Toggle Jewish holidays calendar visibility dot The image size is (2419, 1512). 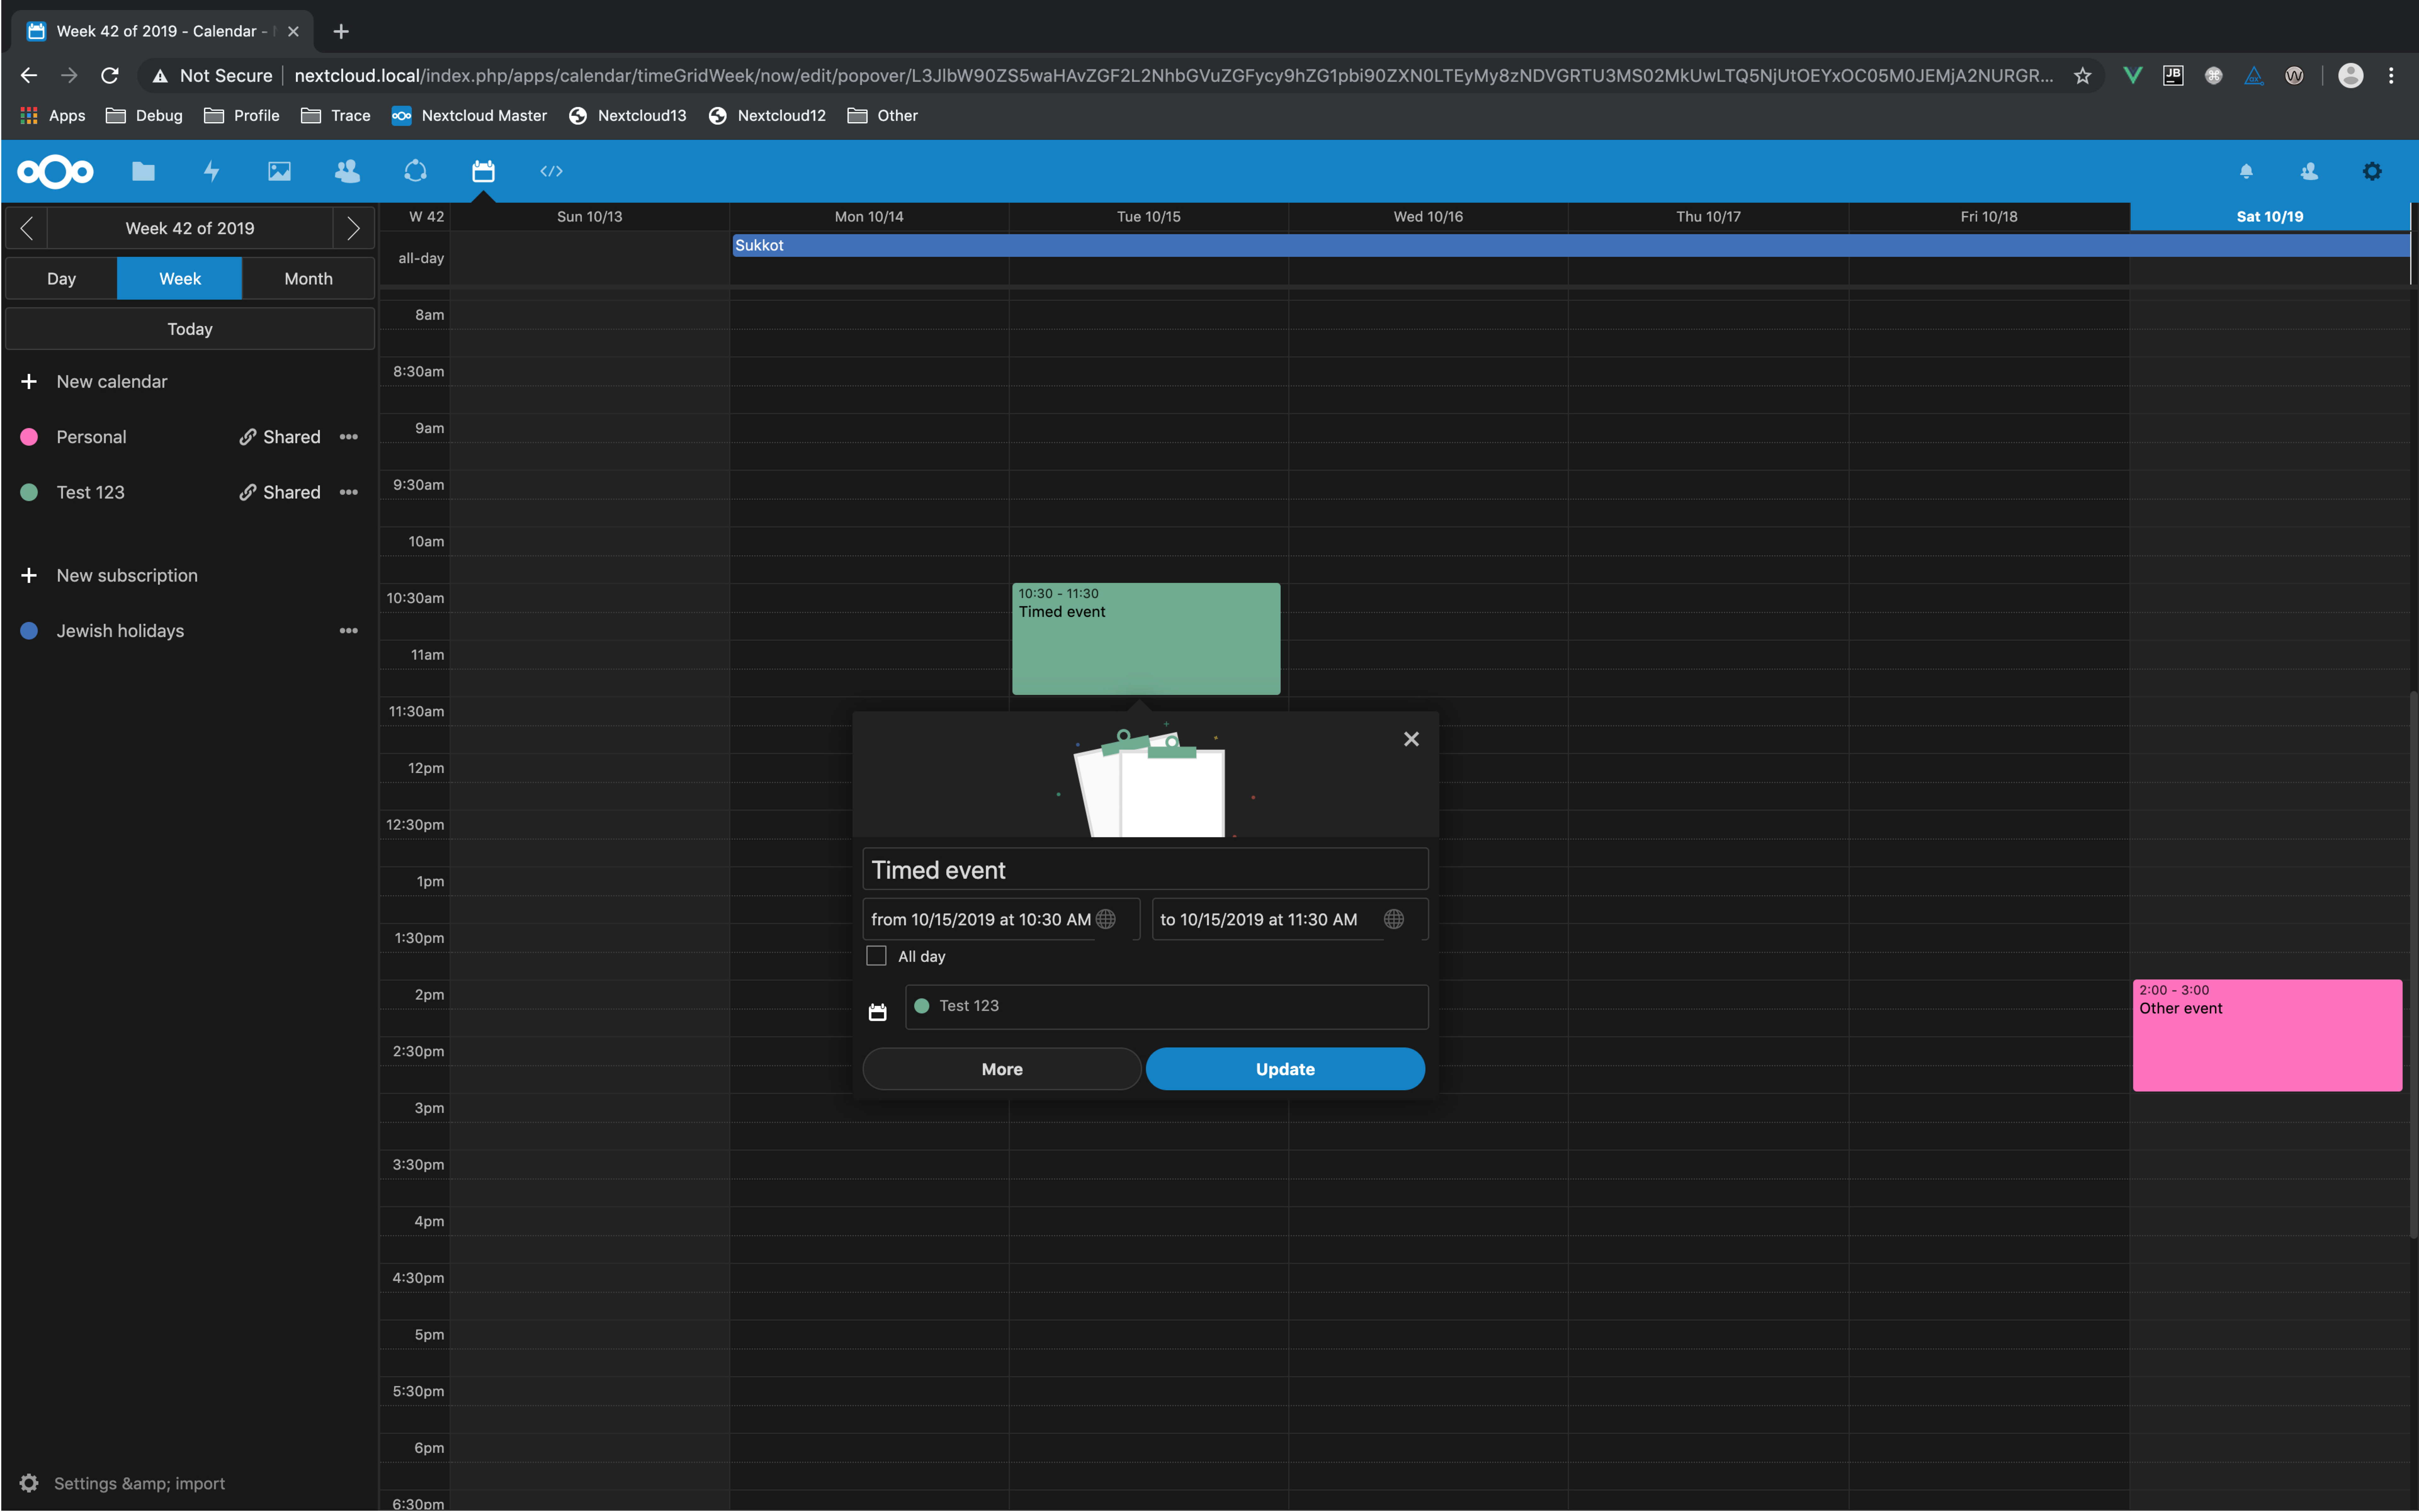click(x=29, y=631)
